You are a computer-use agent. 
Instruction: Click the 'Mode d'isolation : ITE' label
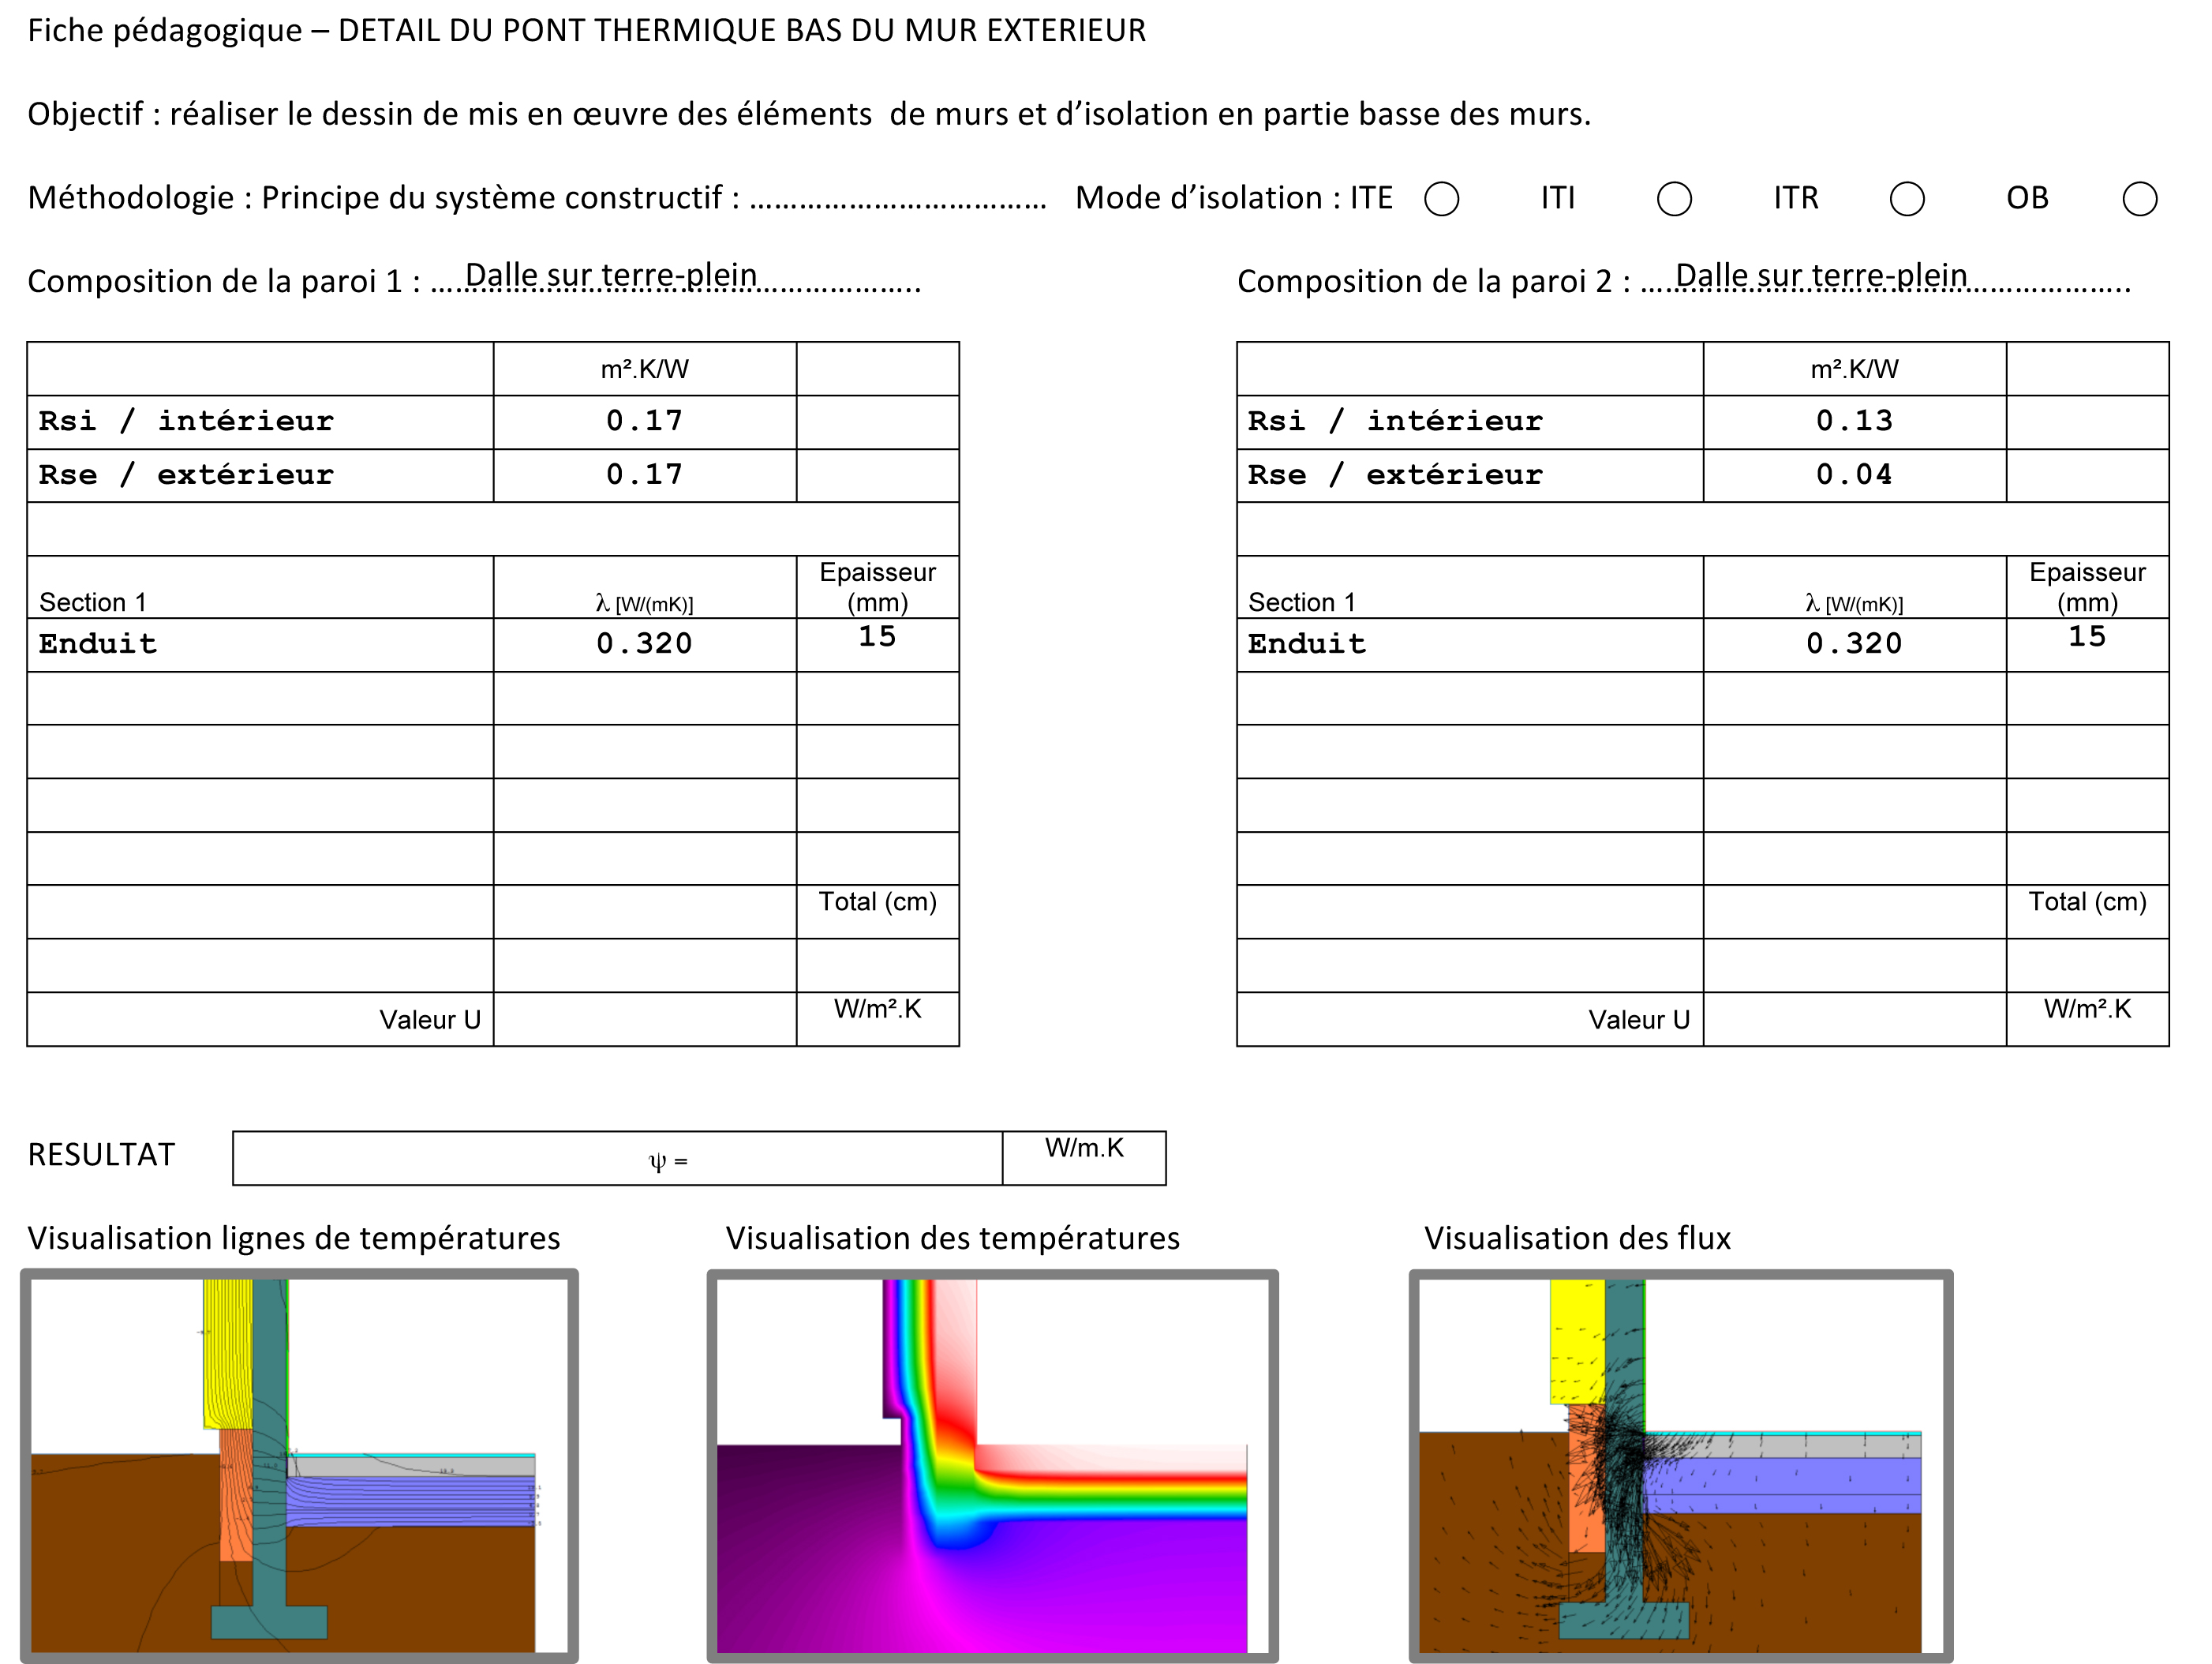pyautogui.click(x=1234, y=198)
